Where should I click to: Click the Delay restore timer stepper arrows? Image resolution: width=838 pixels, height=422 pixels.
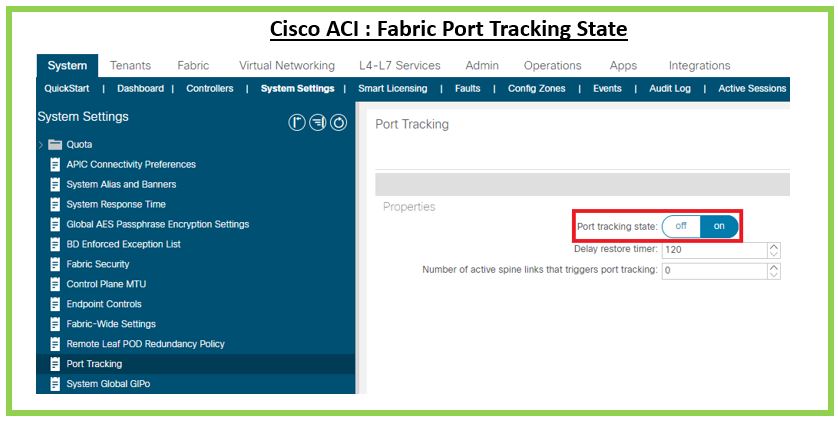click(774, 249)
